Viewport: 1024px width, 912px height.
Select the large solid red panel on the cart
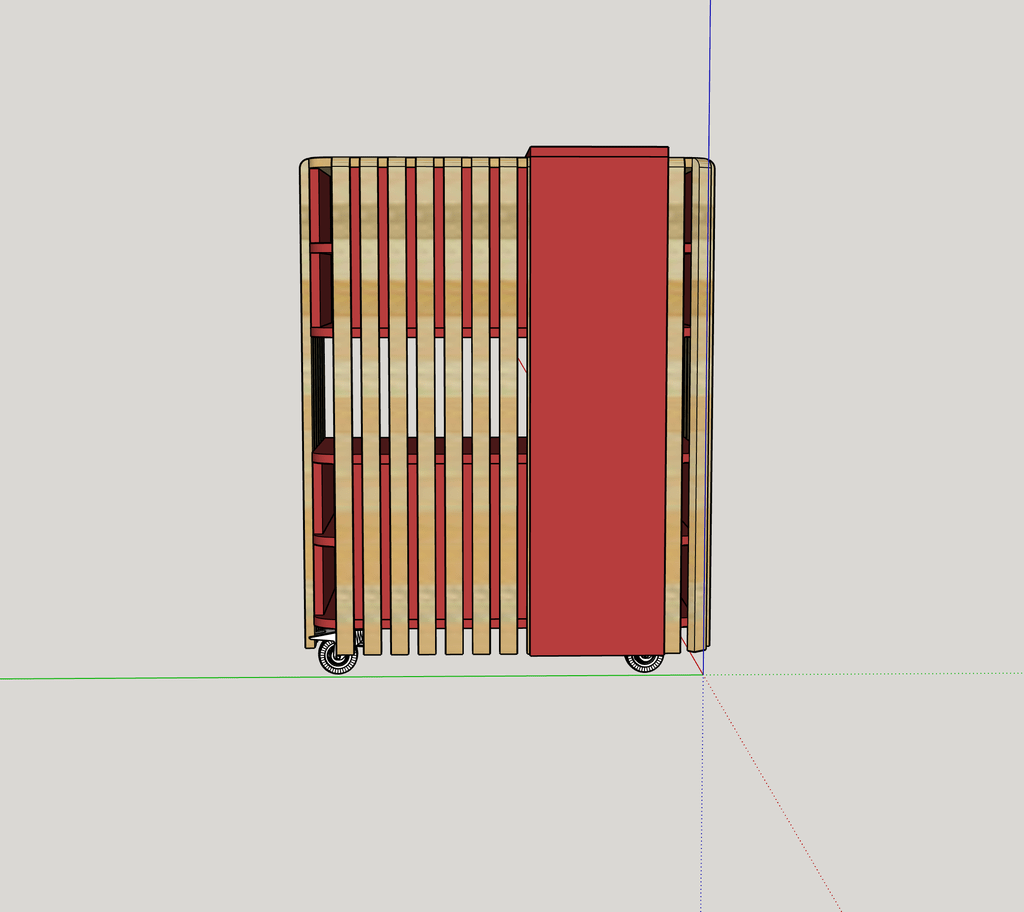tap(598, 401)
